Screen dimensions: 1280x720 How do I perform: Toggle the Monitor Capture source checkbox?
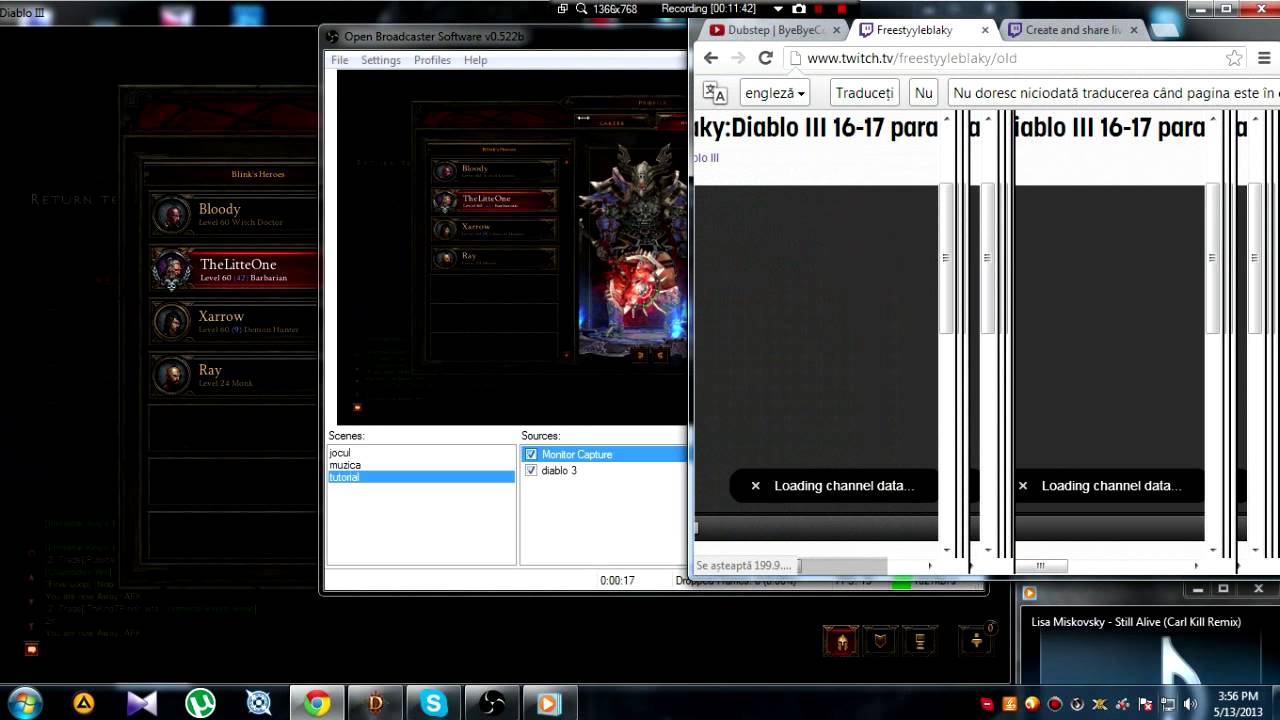[531, 454]
